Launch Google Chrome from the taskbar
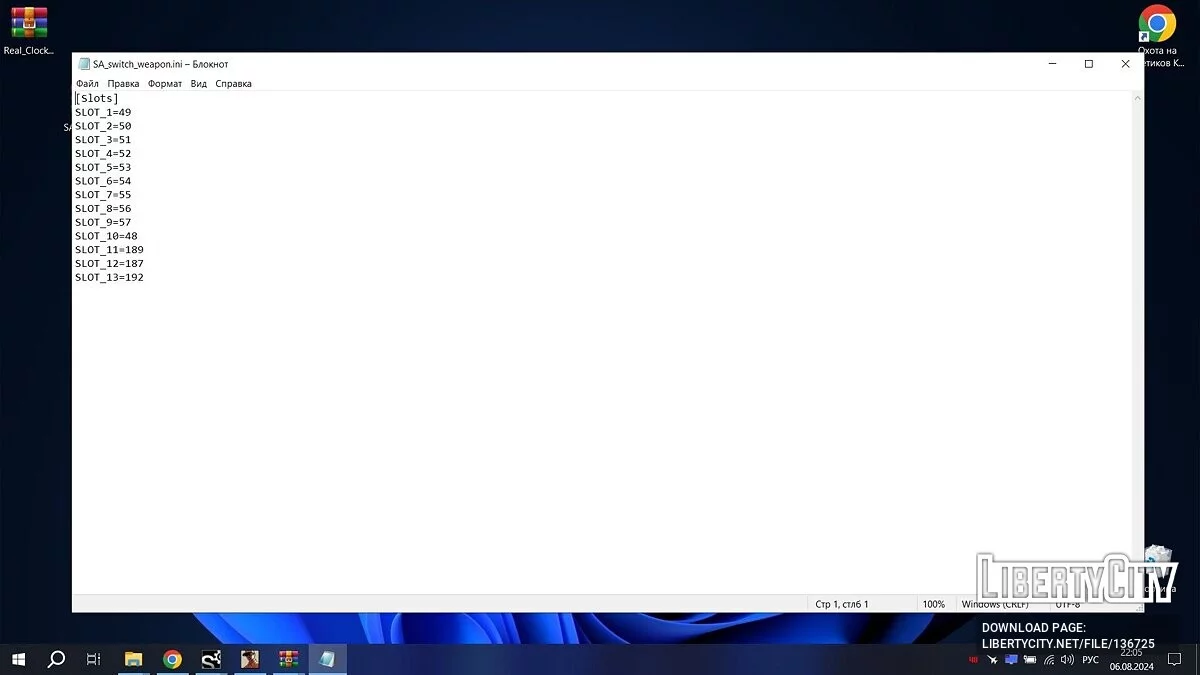Image resolution: width=1200 pixels, height=675 pixels. click(x=172, y=659)
